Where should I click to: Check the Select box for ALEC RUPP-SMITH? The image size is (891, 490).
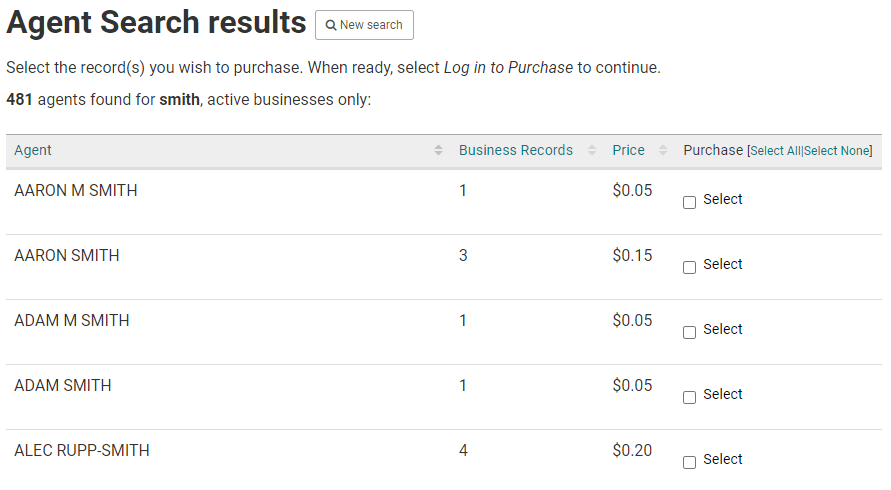(x=689, y=462)
